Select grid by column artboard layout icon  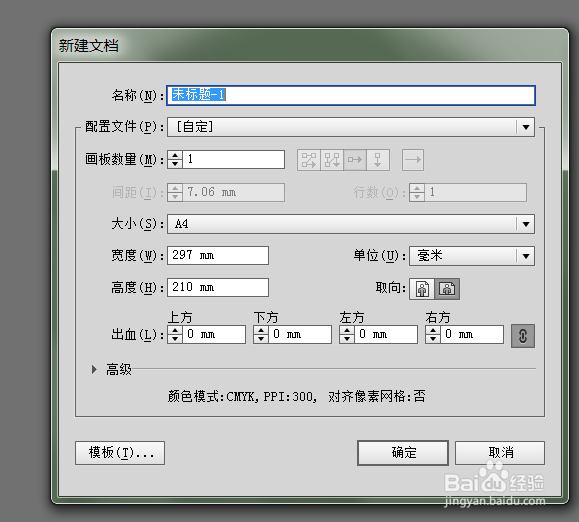coord(332,160)
